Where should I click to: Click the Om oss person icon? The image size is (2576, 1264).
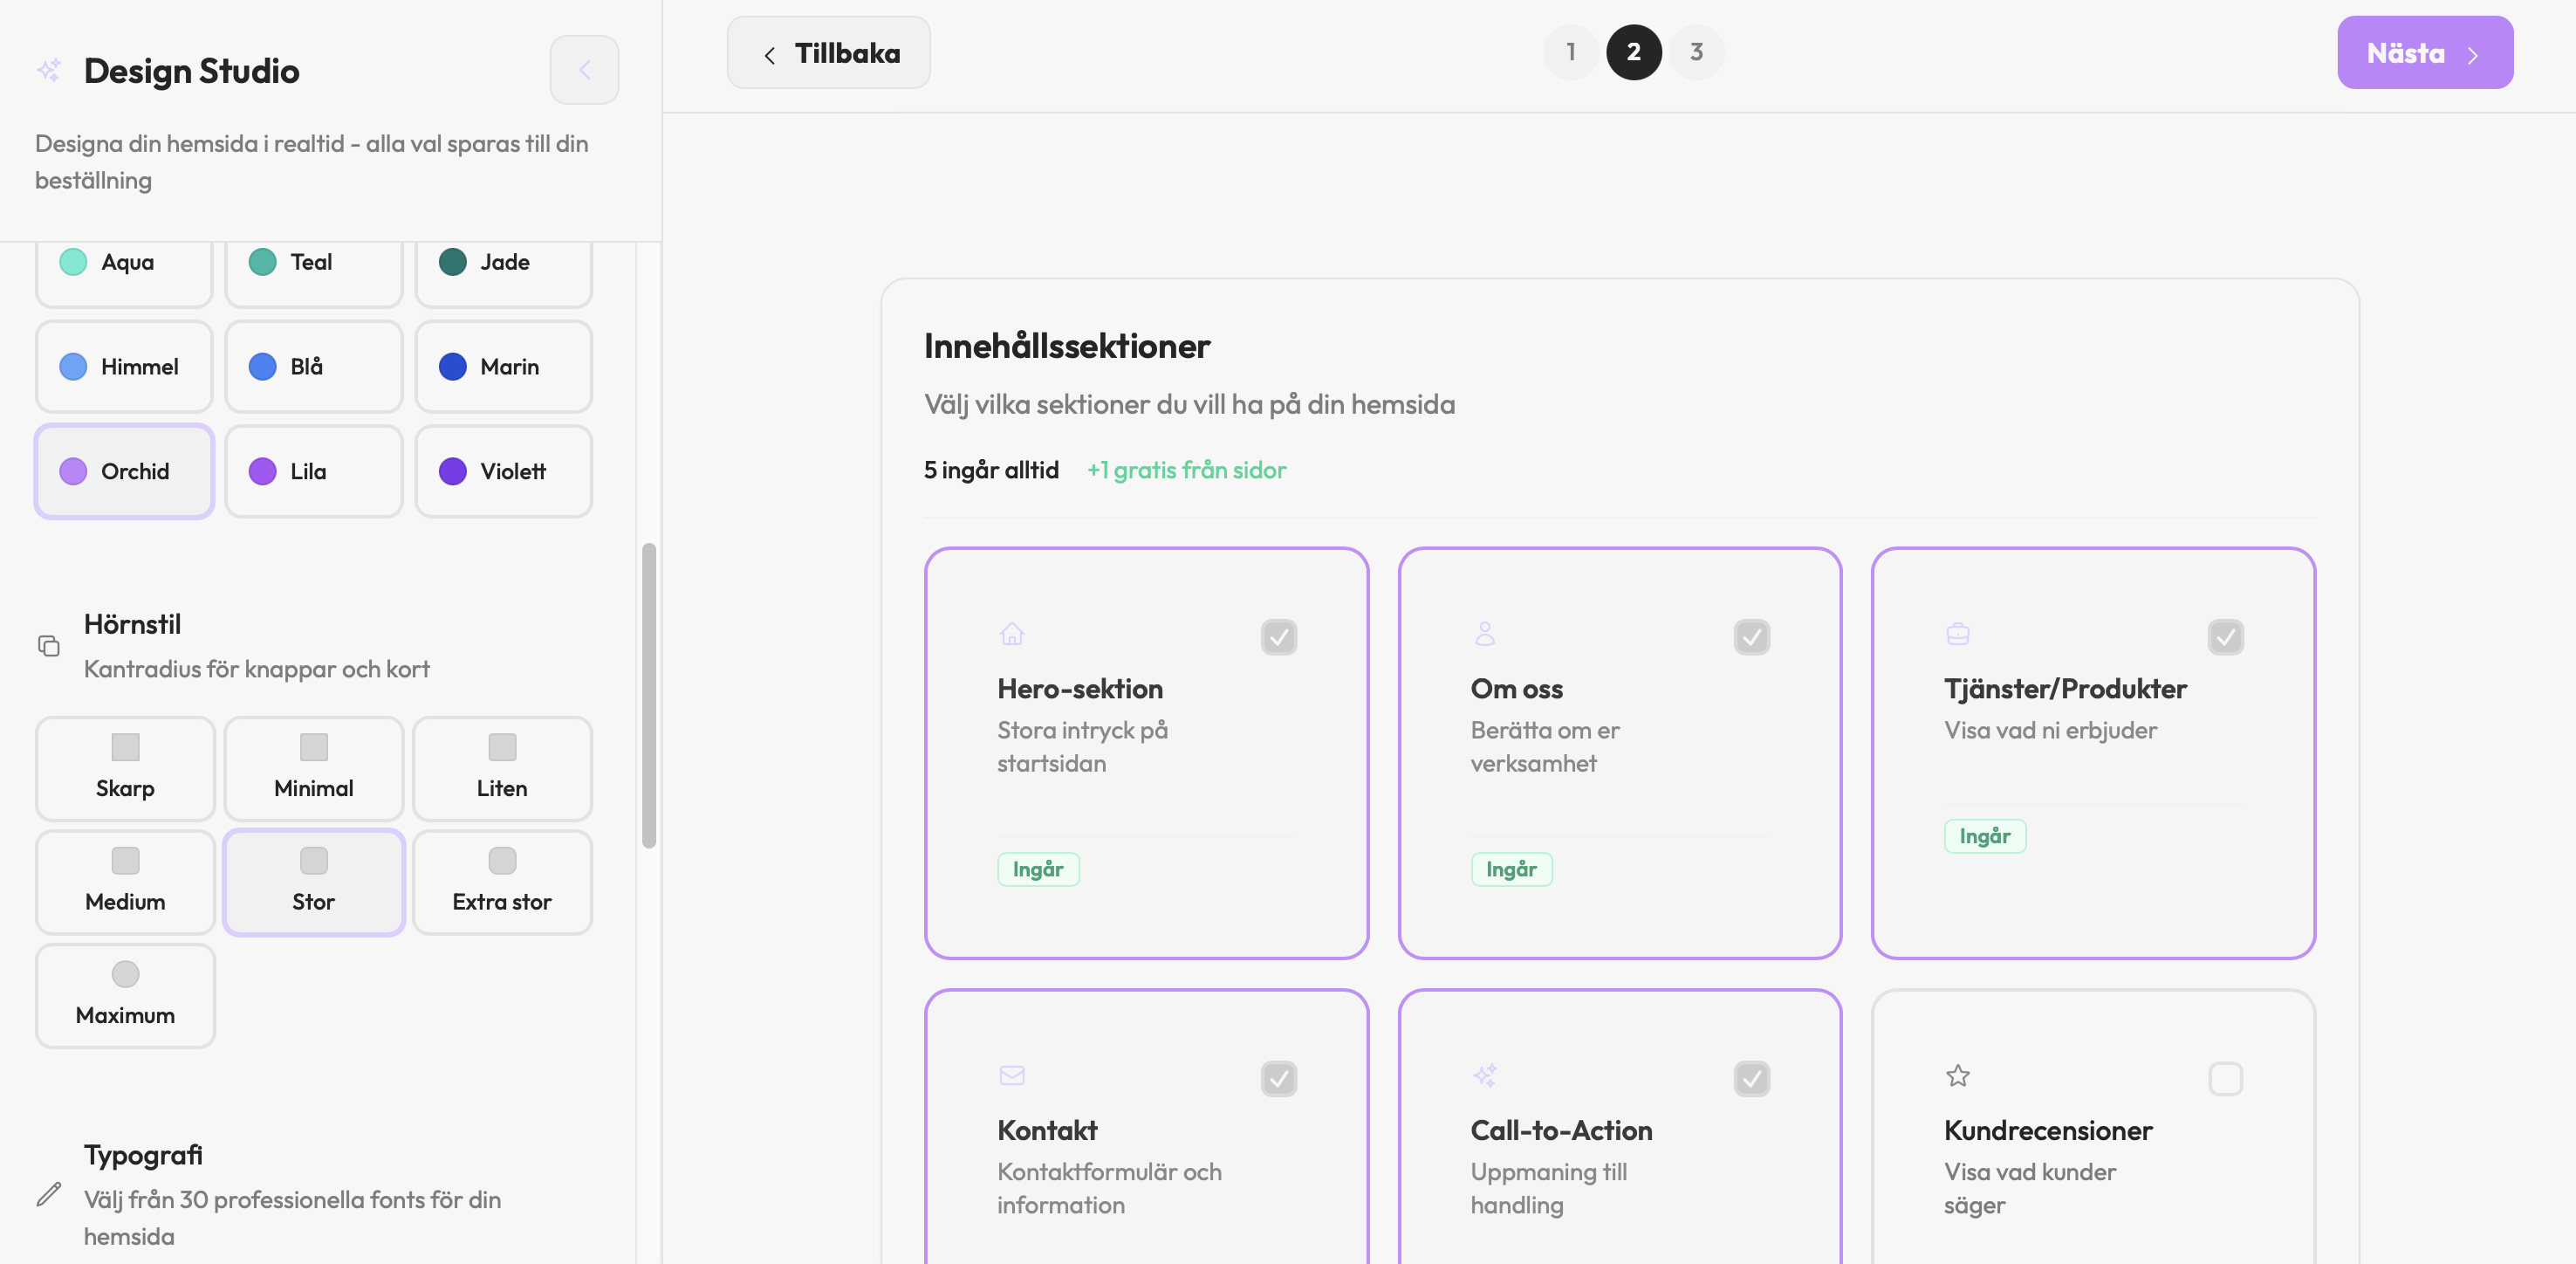(1485, 634)
